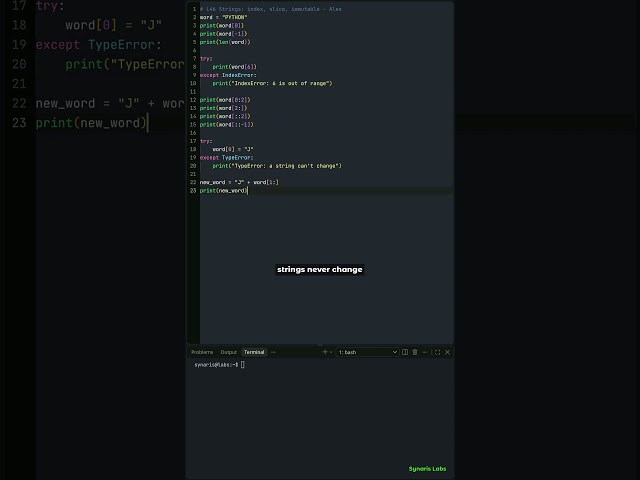Open the panel tabs overflow ellipsis menu

pos(273,352)
